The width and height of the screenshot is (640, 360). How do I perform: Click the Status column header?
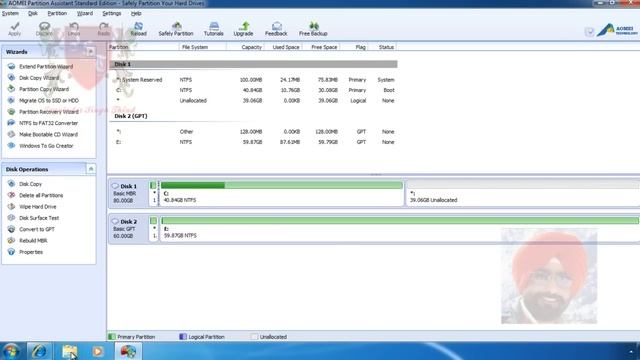point(382,47)
